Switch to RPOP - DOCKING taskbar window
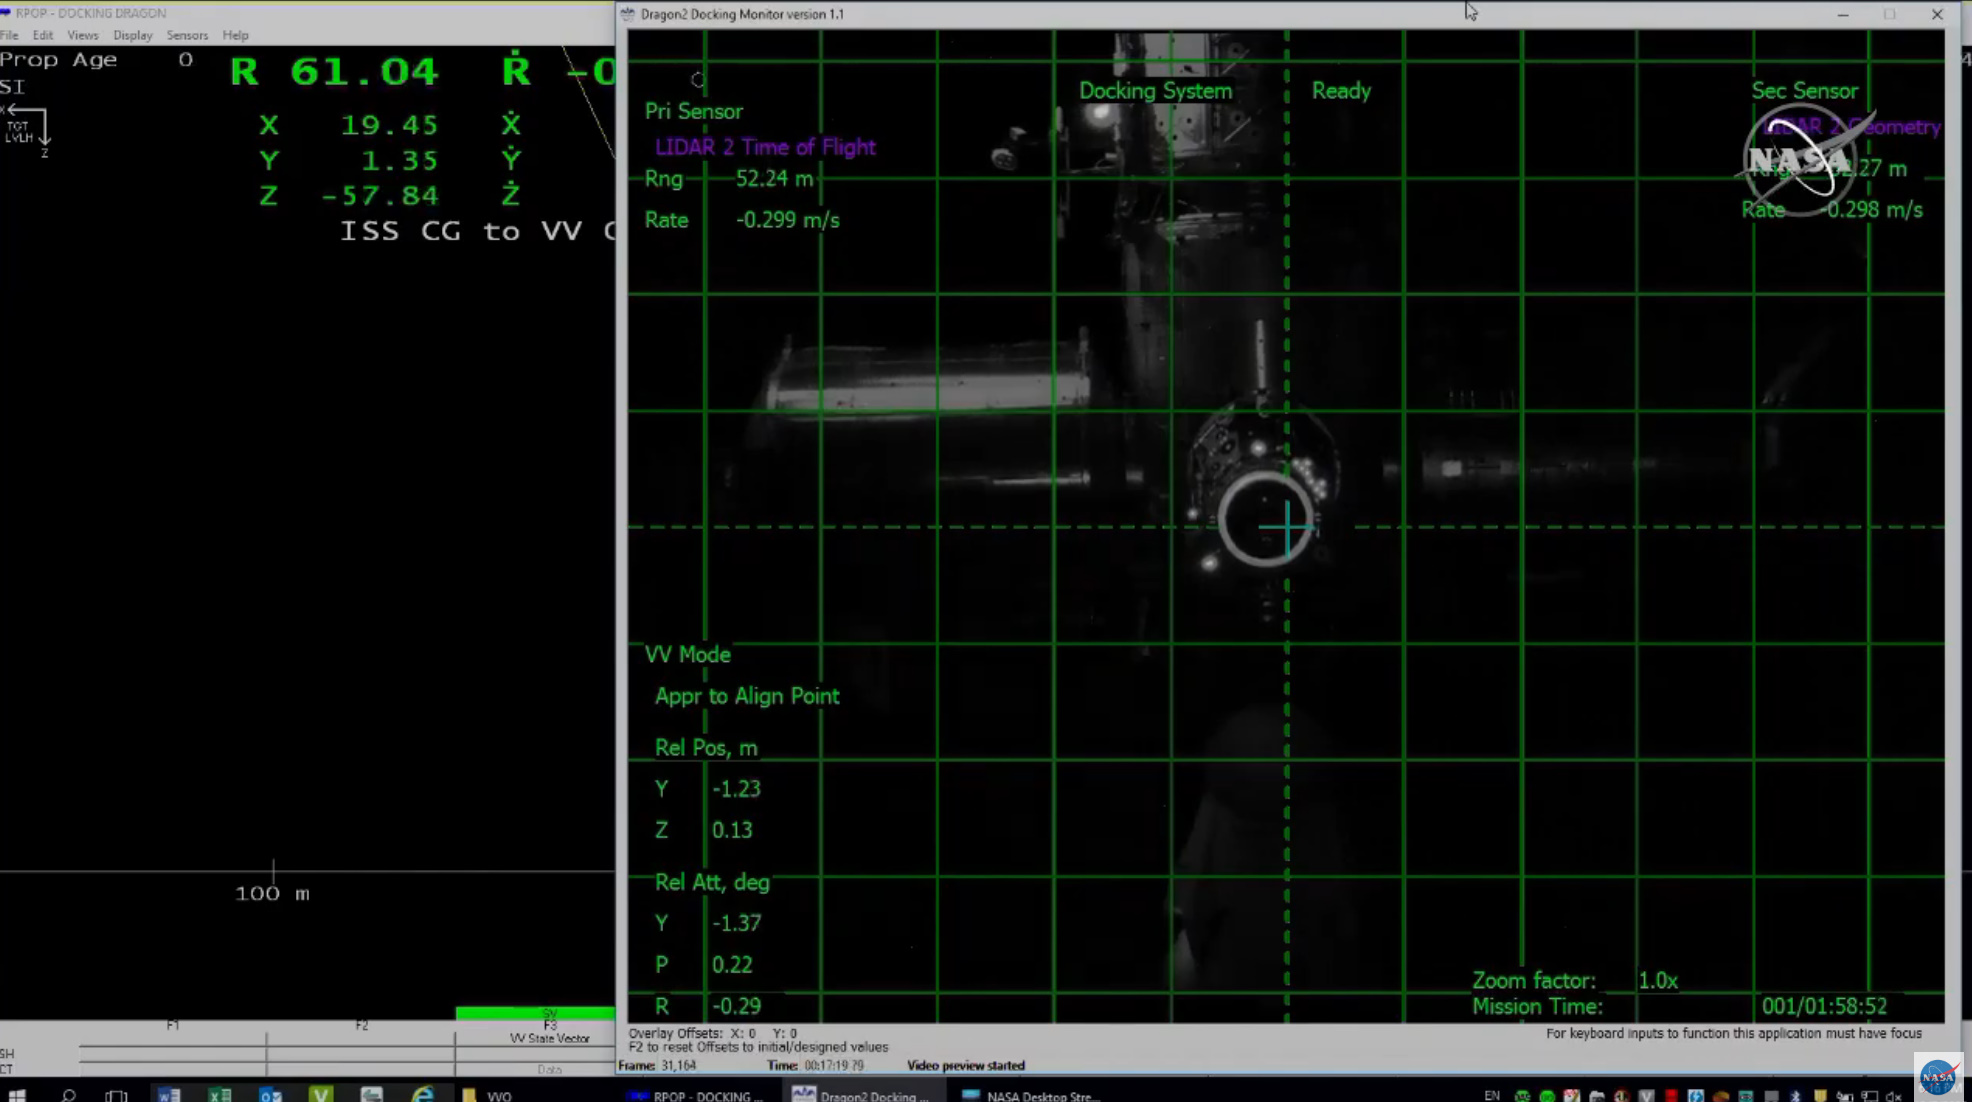This screenshot has width=1972, height=1102. pos(695,1096)
